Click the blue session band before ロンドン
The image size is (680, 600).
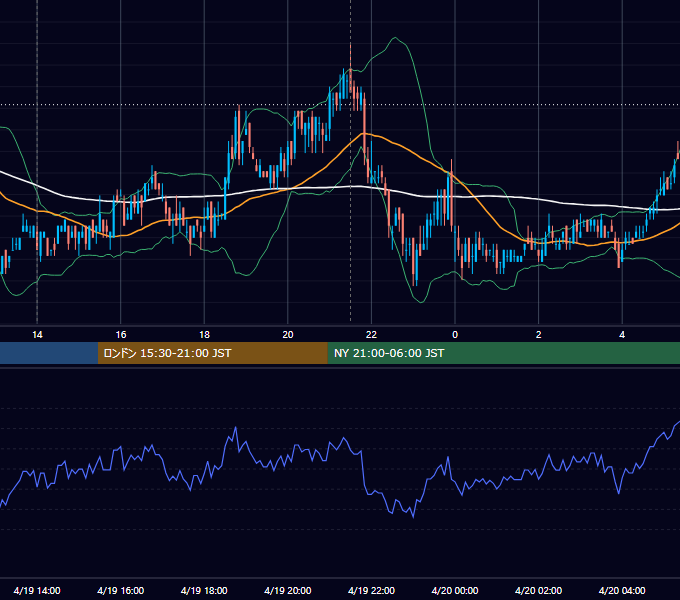click(x=49, y=353)
